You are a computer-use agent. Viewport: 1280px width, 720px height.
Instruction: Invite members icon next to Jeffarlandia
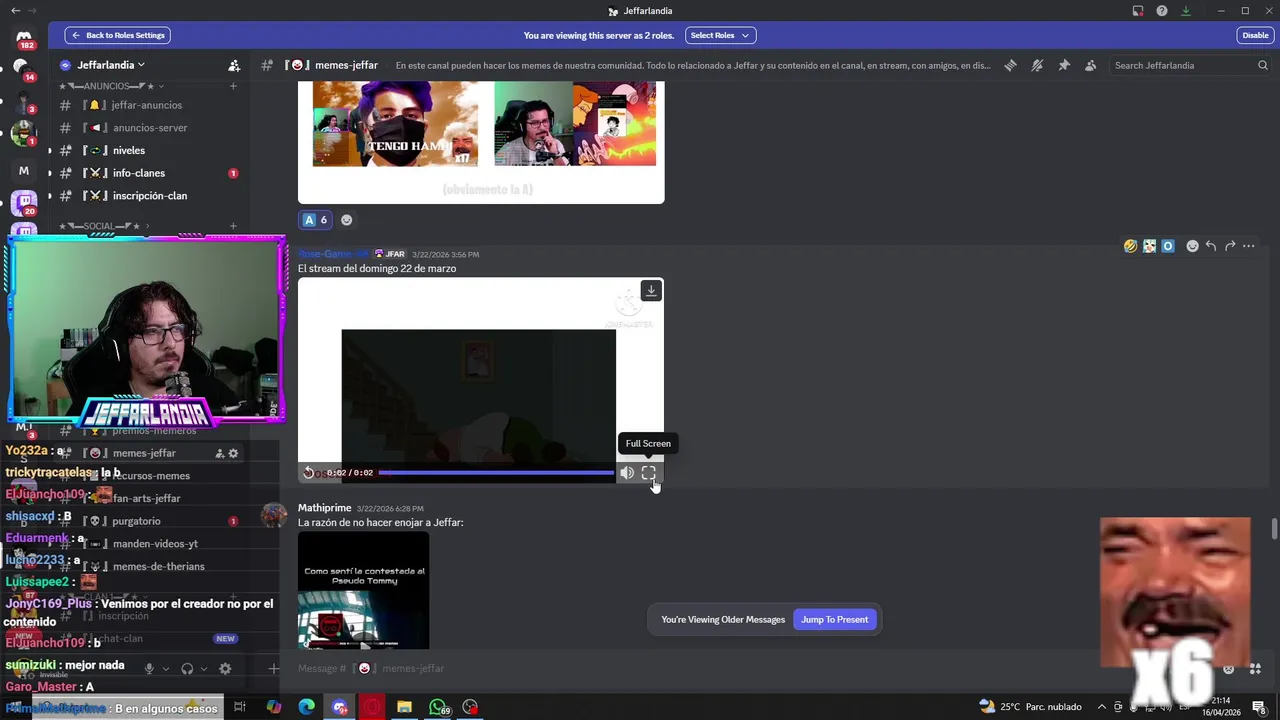click(x=234, y=65)
